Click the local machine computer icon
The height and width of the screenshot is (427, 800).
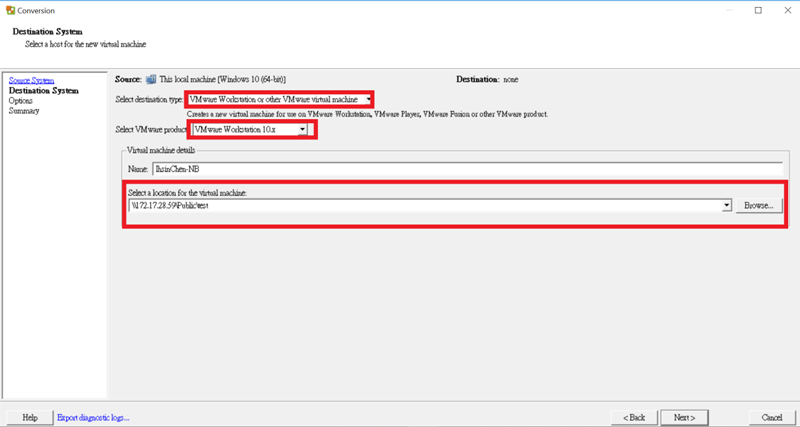pyautogui.click(x=151, y=80)
